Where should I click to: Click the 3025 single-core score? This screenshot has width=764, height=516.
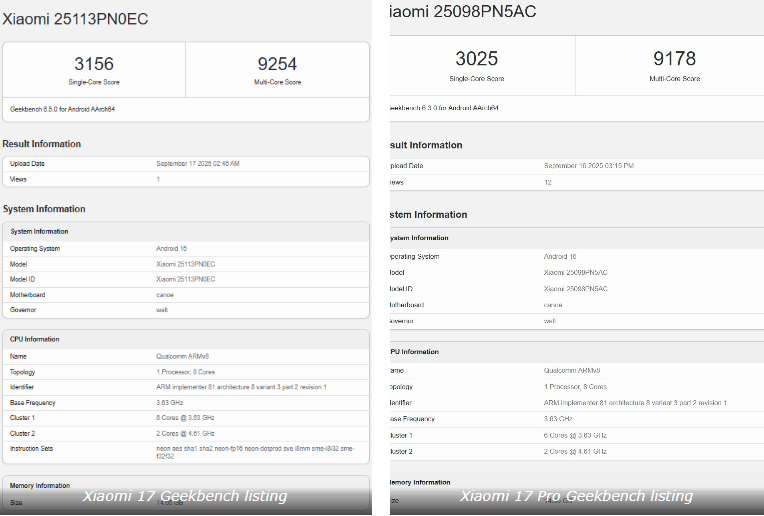tap(476, 59)
